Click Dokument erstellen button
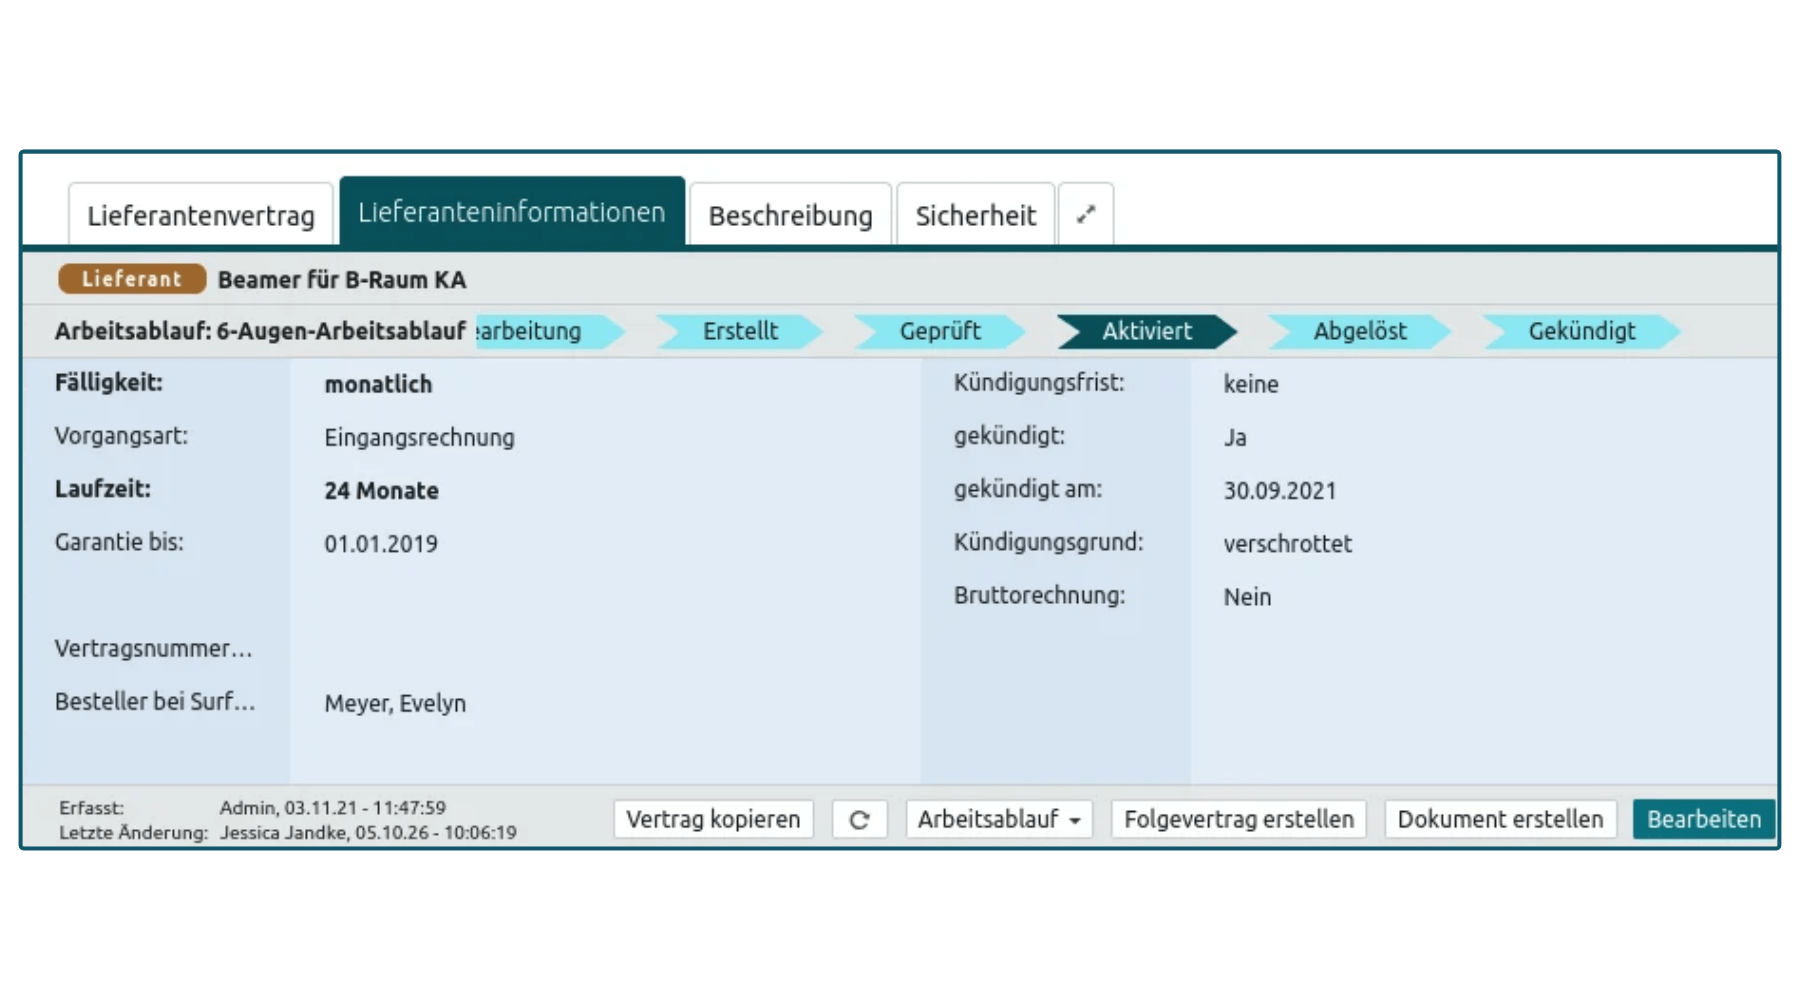The height and width of the screenshot is (1000, 1800). pyautogui.click(x=1500, y=820)
